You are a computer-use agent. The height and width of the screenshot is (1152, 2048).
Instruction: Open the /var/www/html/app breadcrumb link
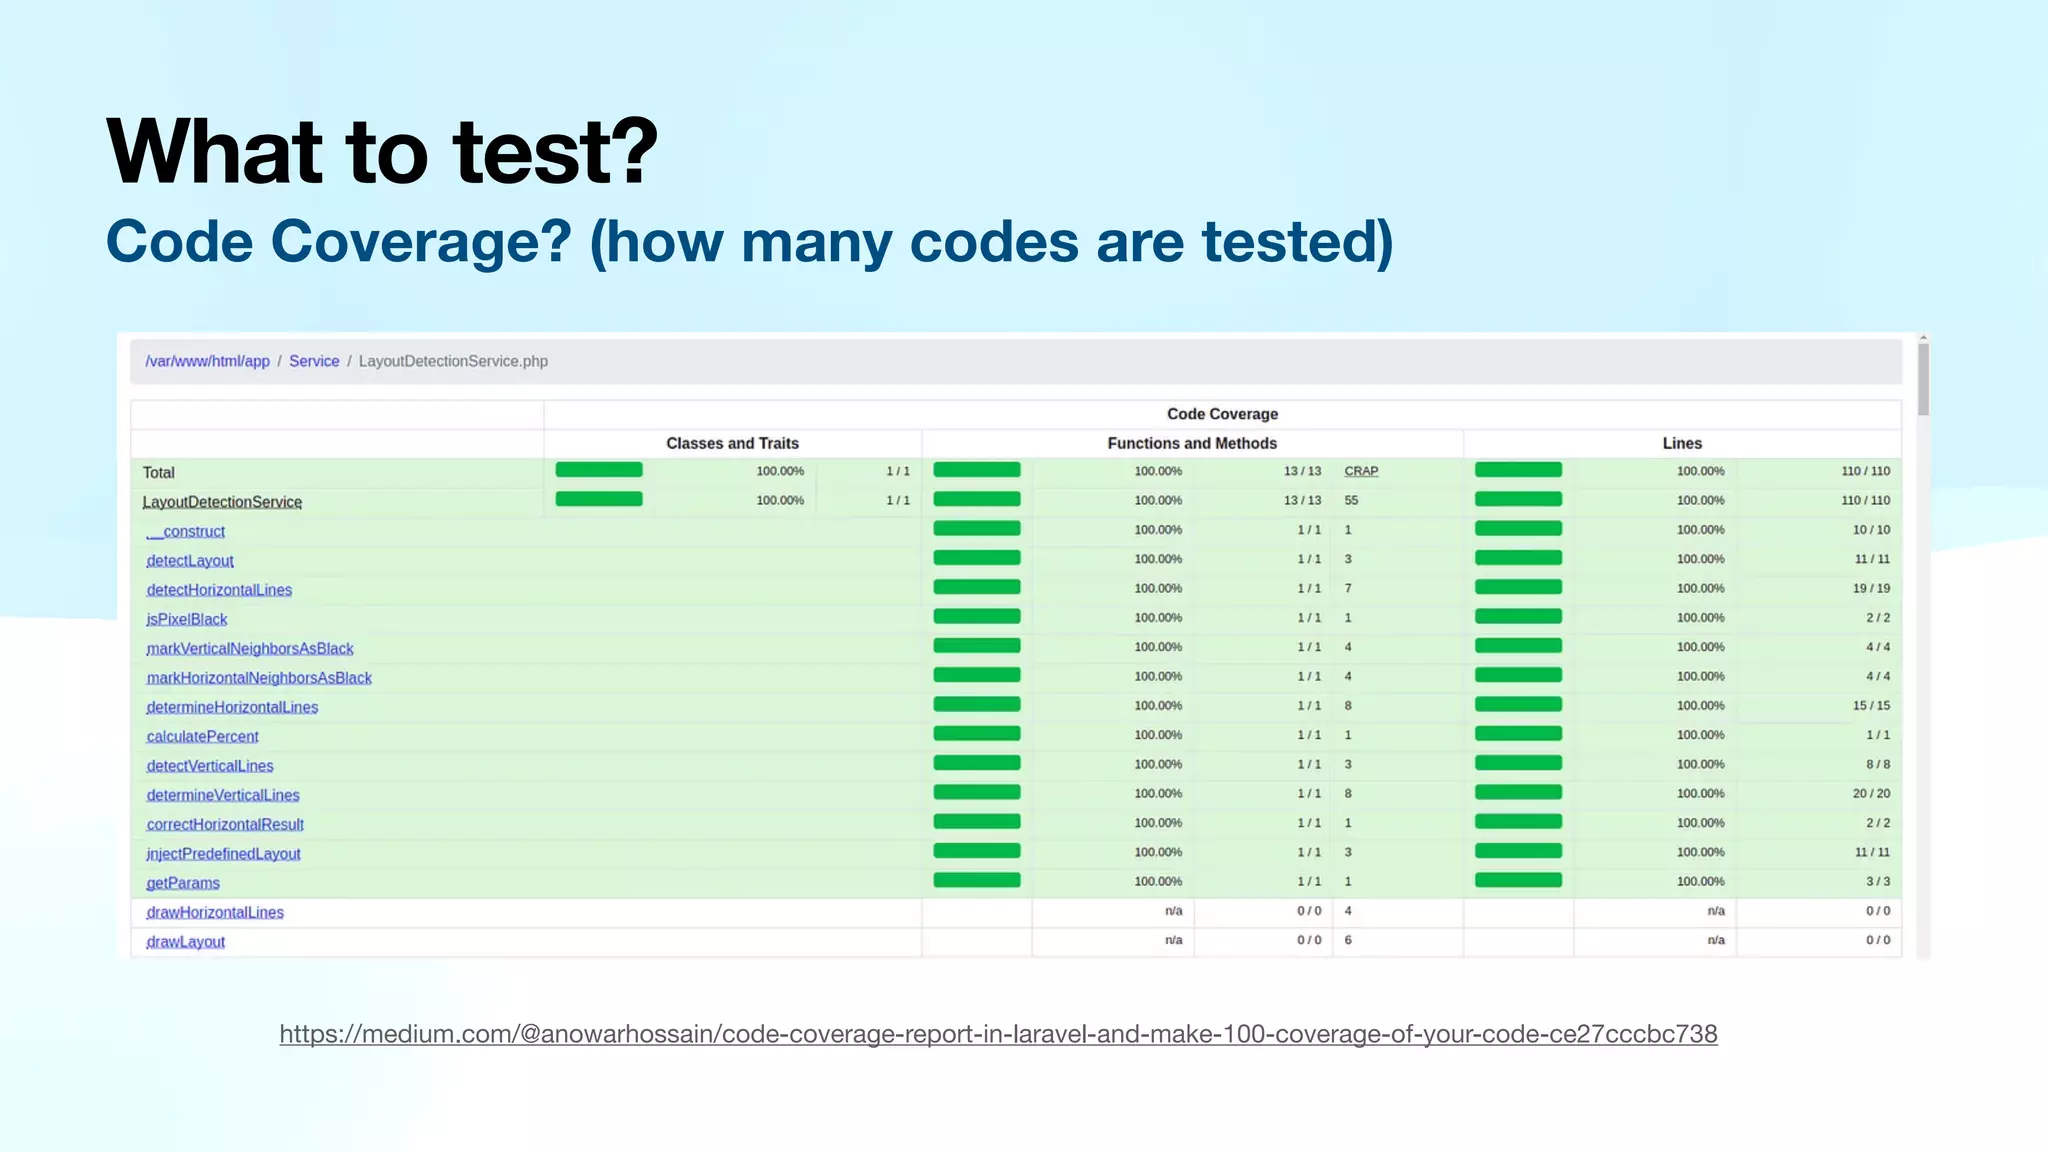tap(207, 361)
